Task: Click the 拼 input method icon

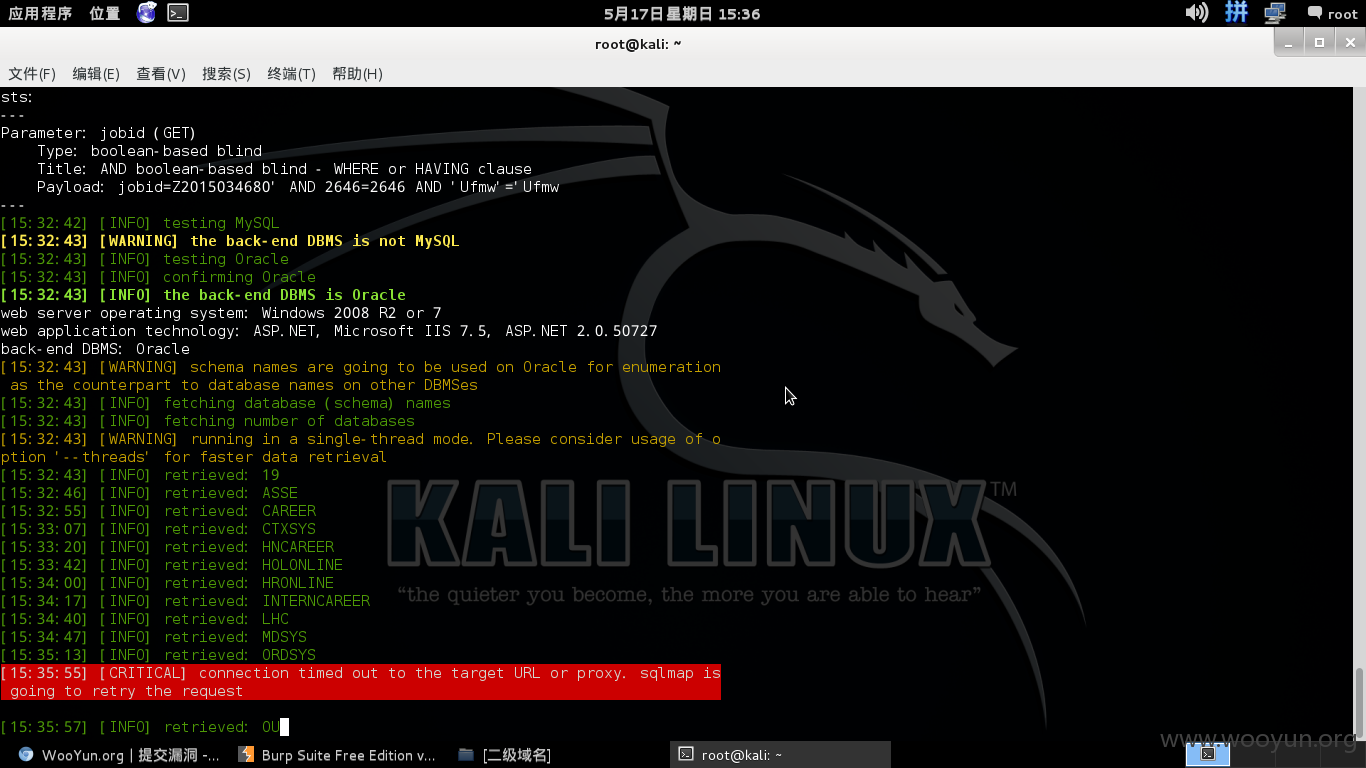Action: click(x=1236, y=13)
